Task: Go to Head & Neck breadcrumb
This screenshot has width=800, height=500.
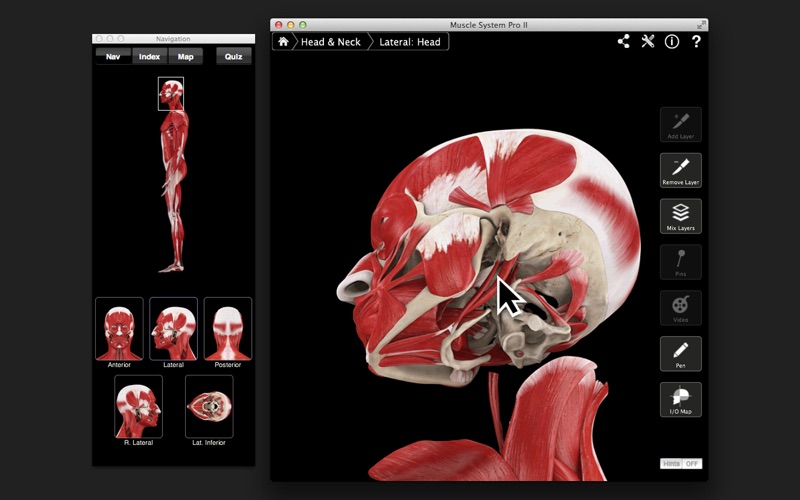Action: pos(330,42)
